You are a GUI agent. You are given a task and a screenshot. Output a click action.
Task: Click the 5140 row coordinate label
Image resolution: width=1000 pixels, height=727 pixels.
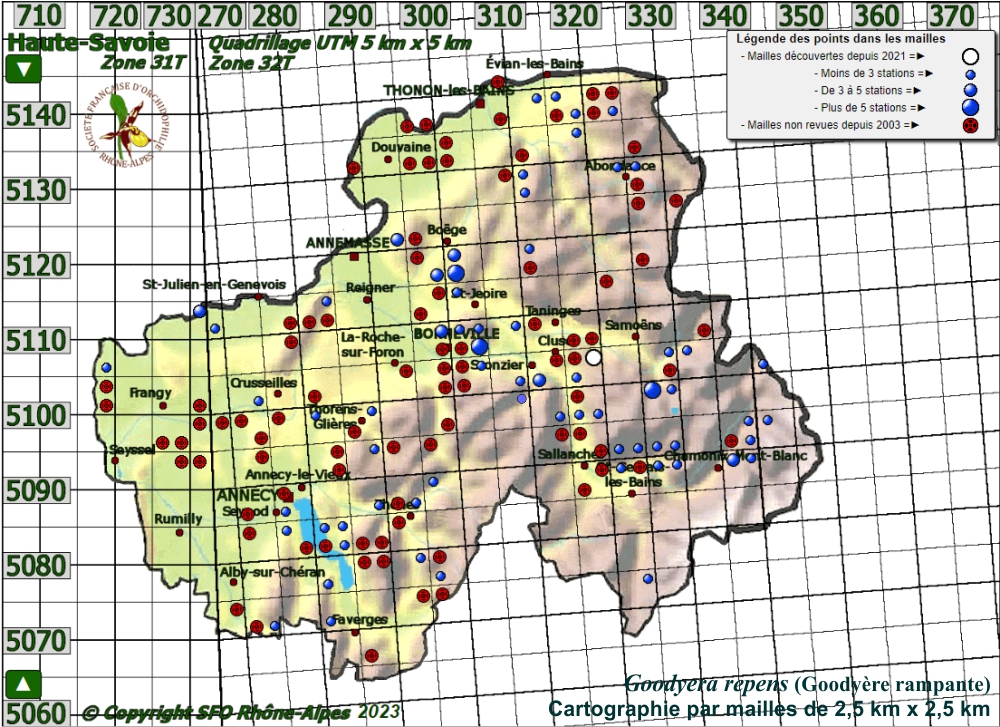[37, 115]
